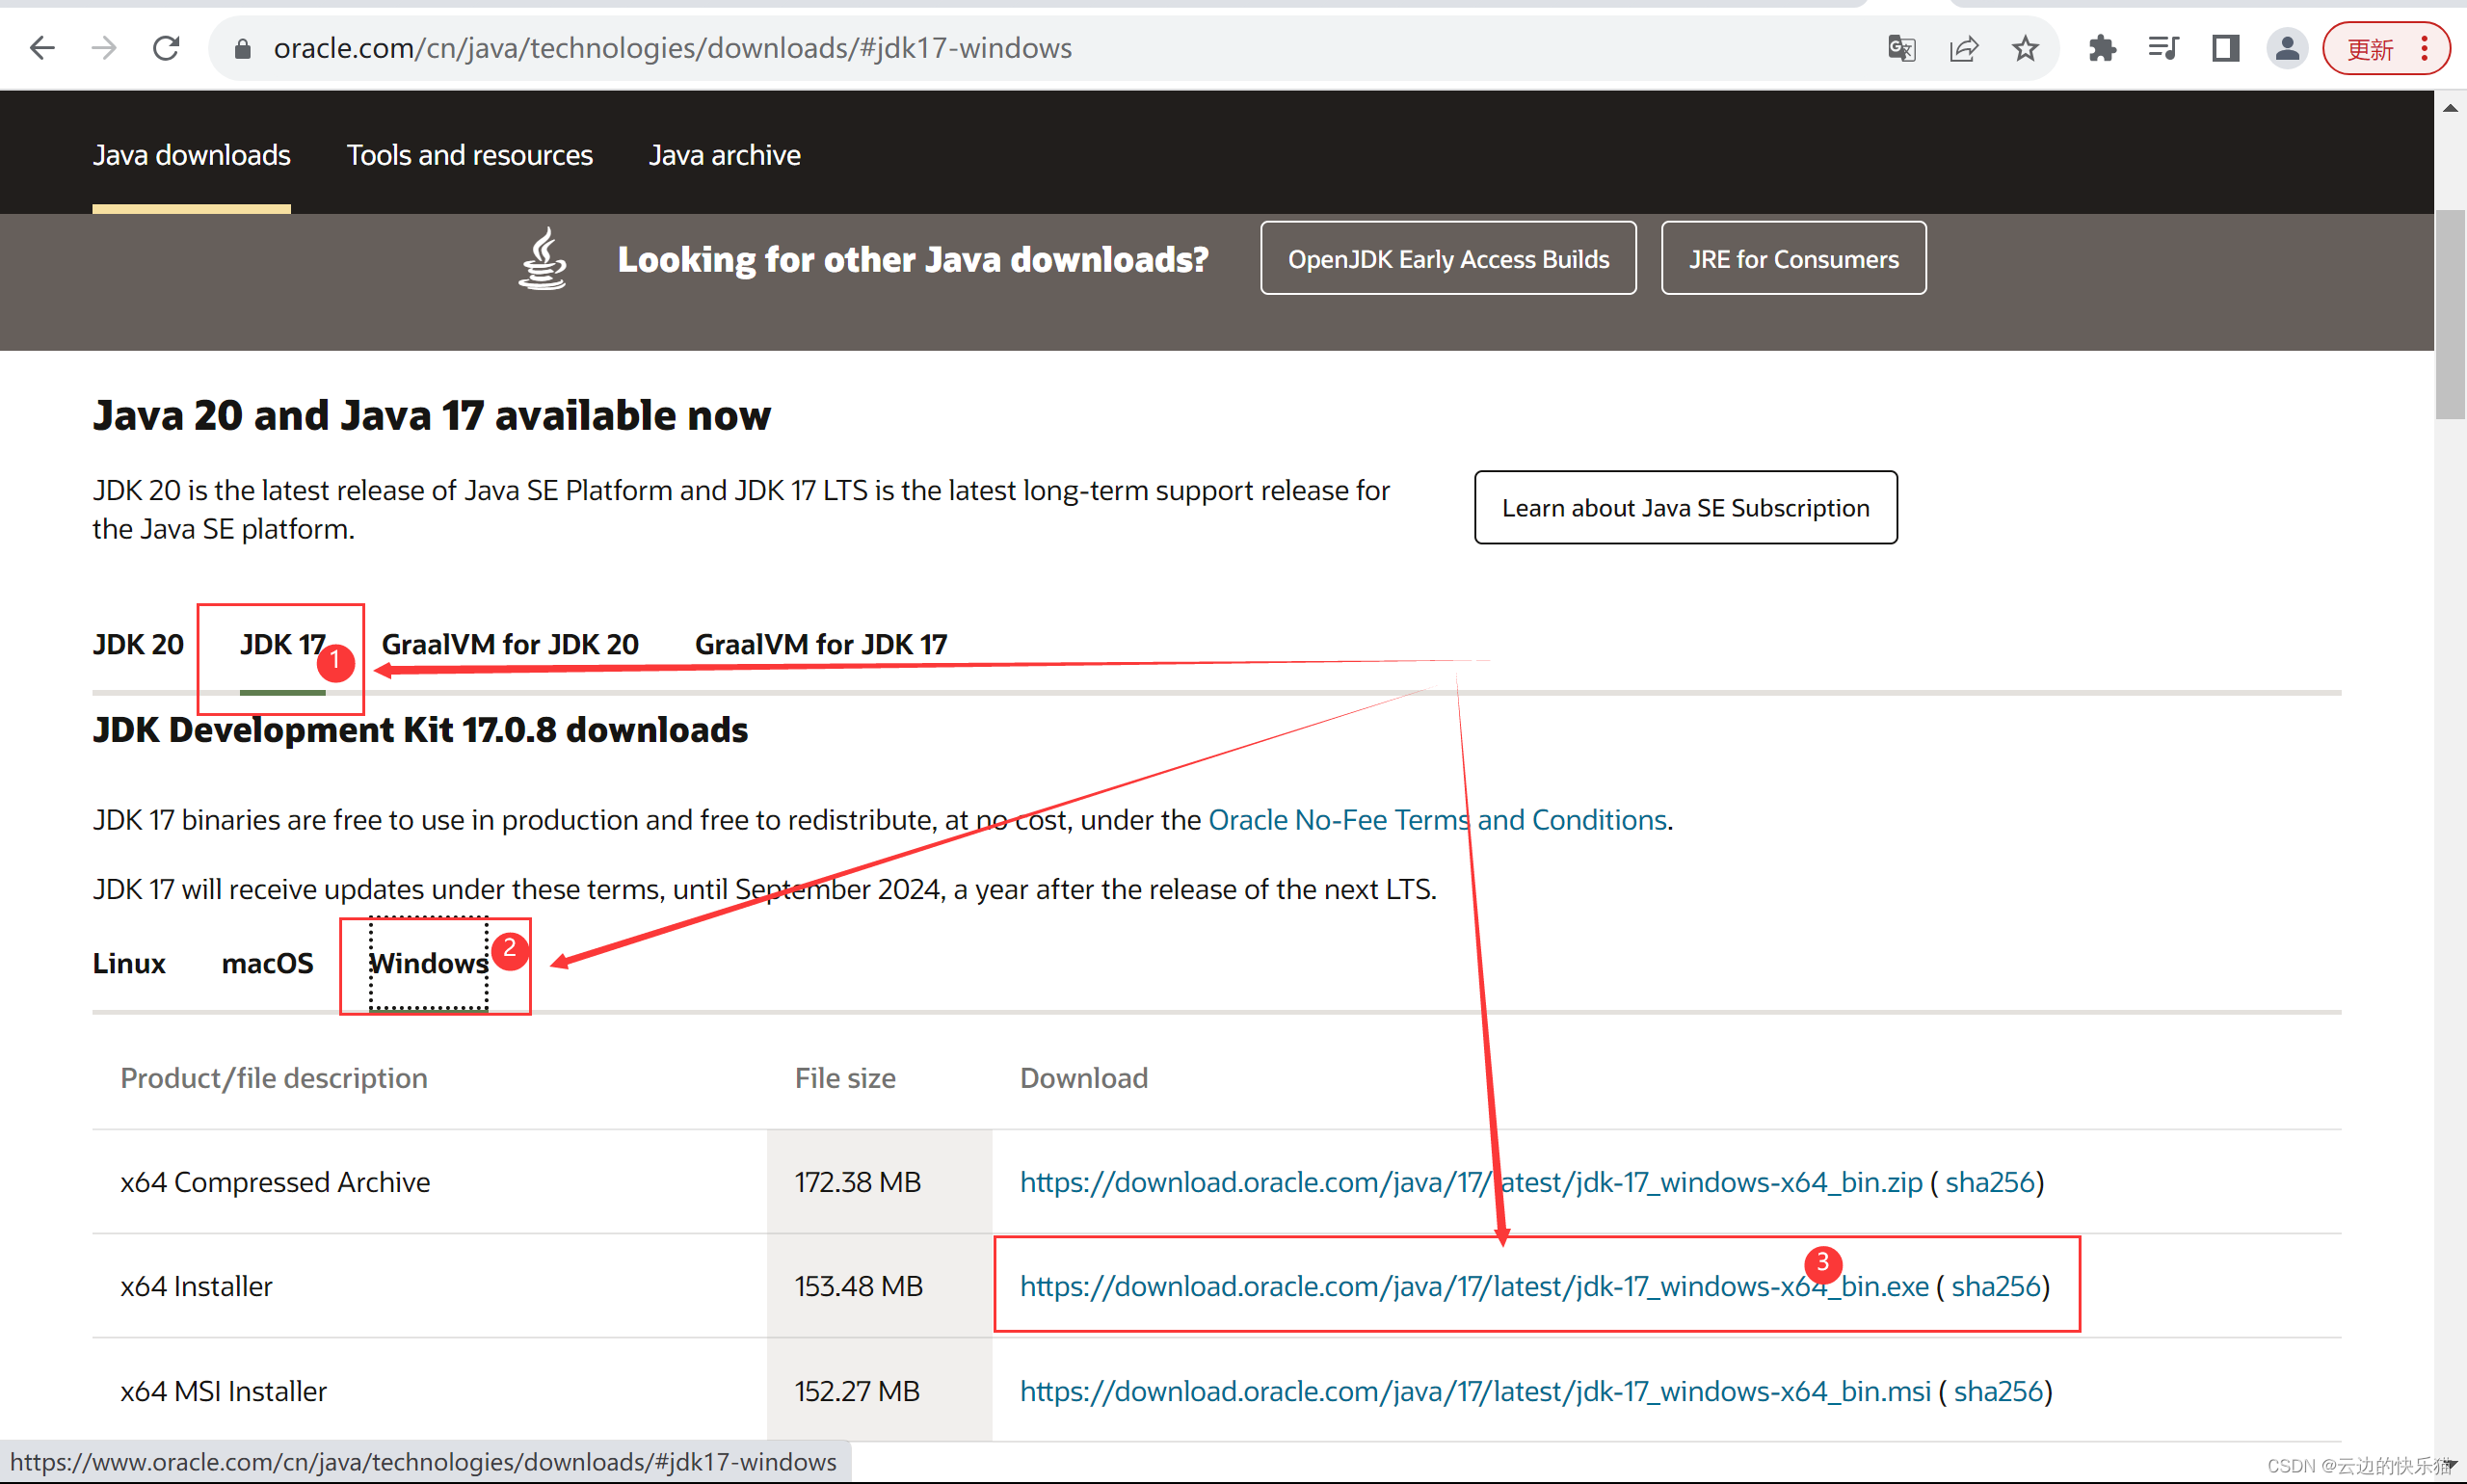
Task: Click the share page icon
Action: pos(1963,48)
